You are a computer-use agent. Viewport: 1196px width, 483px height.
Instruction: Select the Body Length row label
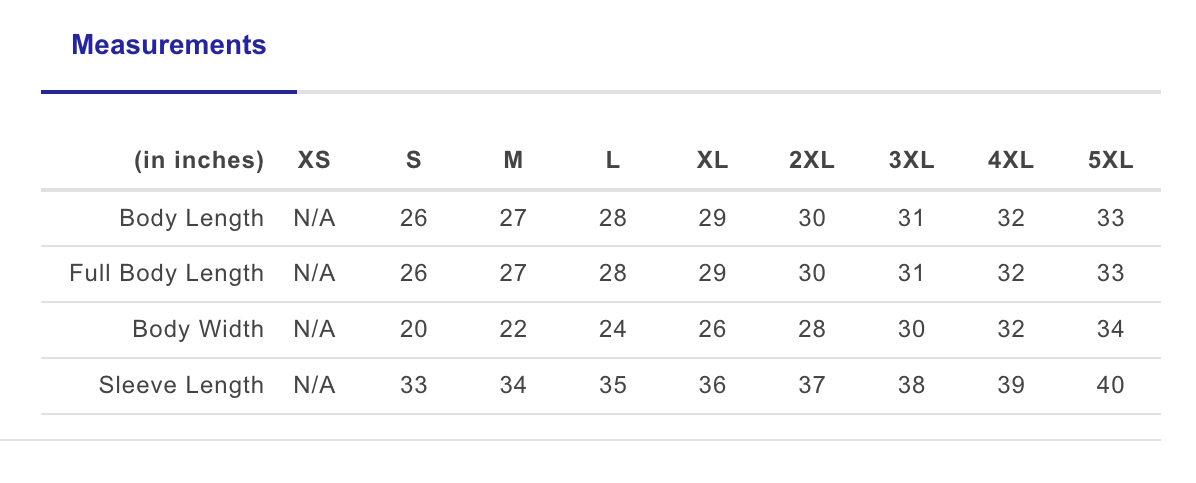[192, 218]
